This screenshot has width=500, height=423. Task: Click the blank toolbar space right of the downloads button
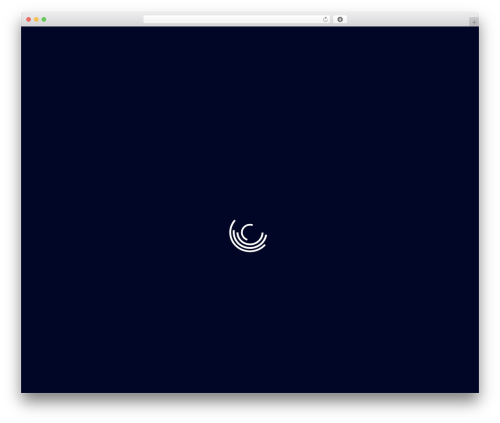[407, 20]
